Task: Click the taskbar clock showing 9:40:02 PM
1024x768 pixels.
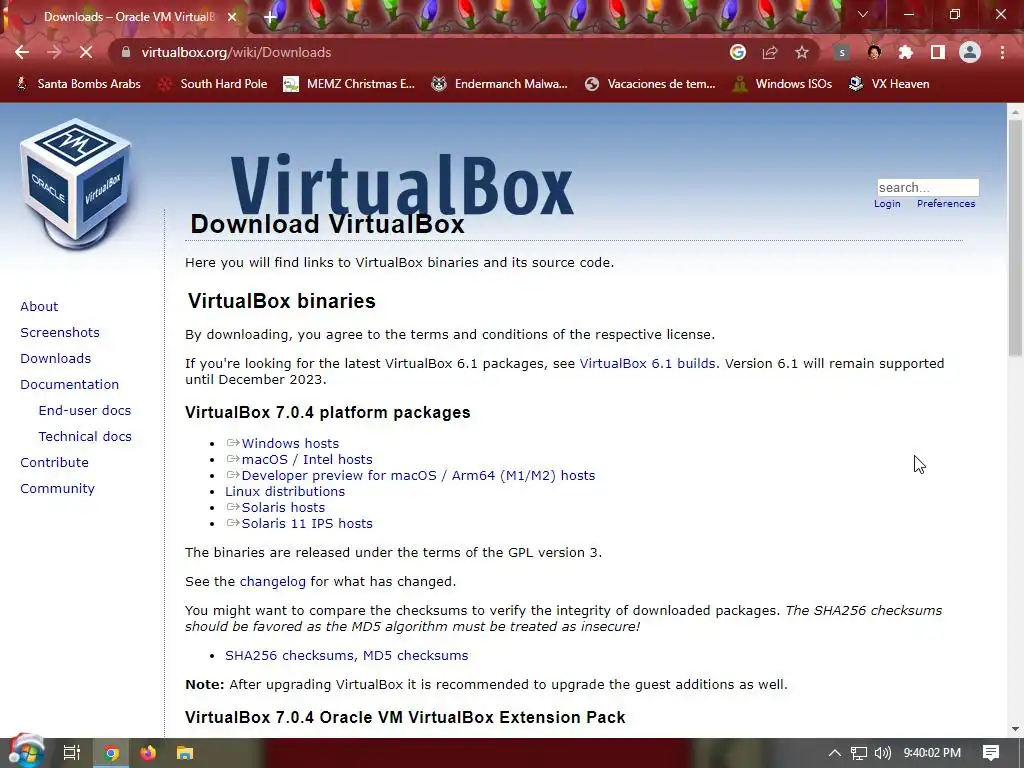Action: (932, 753)
